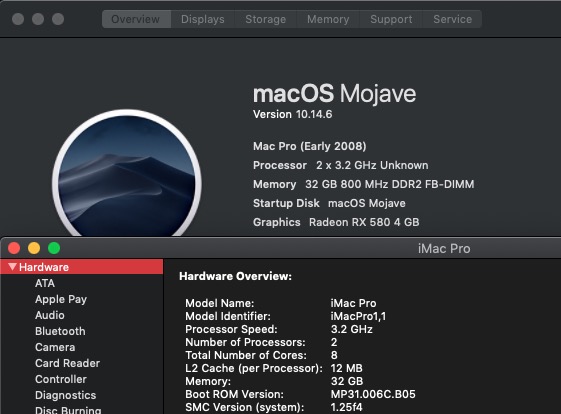Image resolution: width=561 pixels, height=414 pixels.
Task: Click the Version 10.14.6 text
Action: click(x=292, y=115)
